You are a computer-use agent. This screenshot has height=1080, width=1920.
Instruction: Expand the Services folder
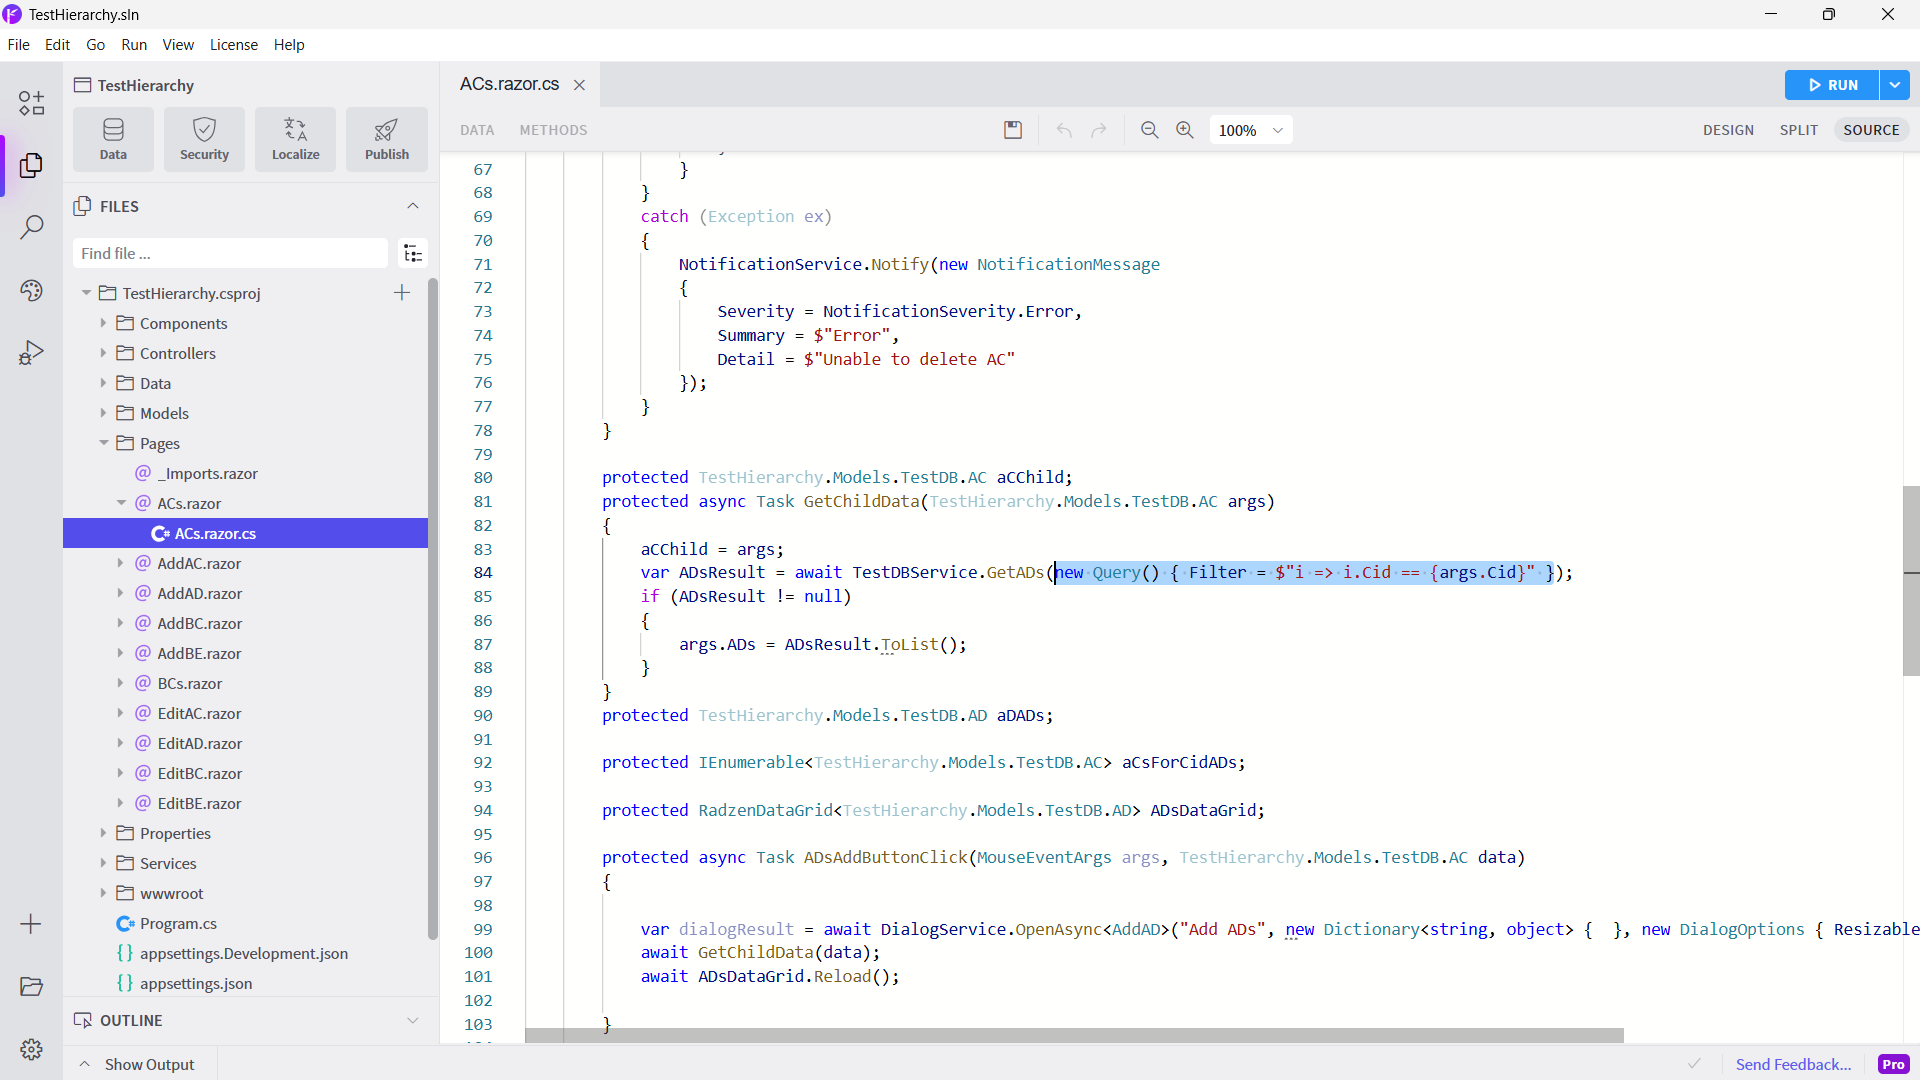point(103,863)
